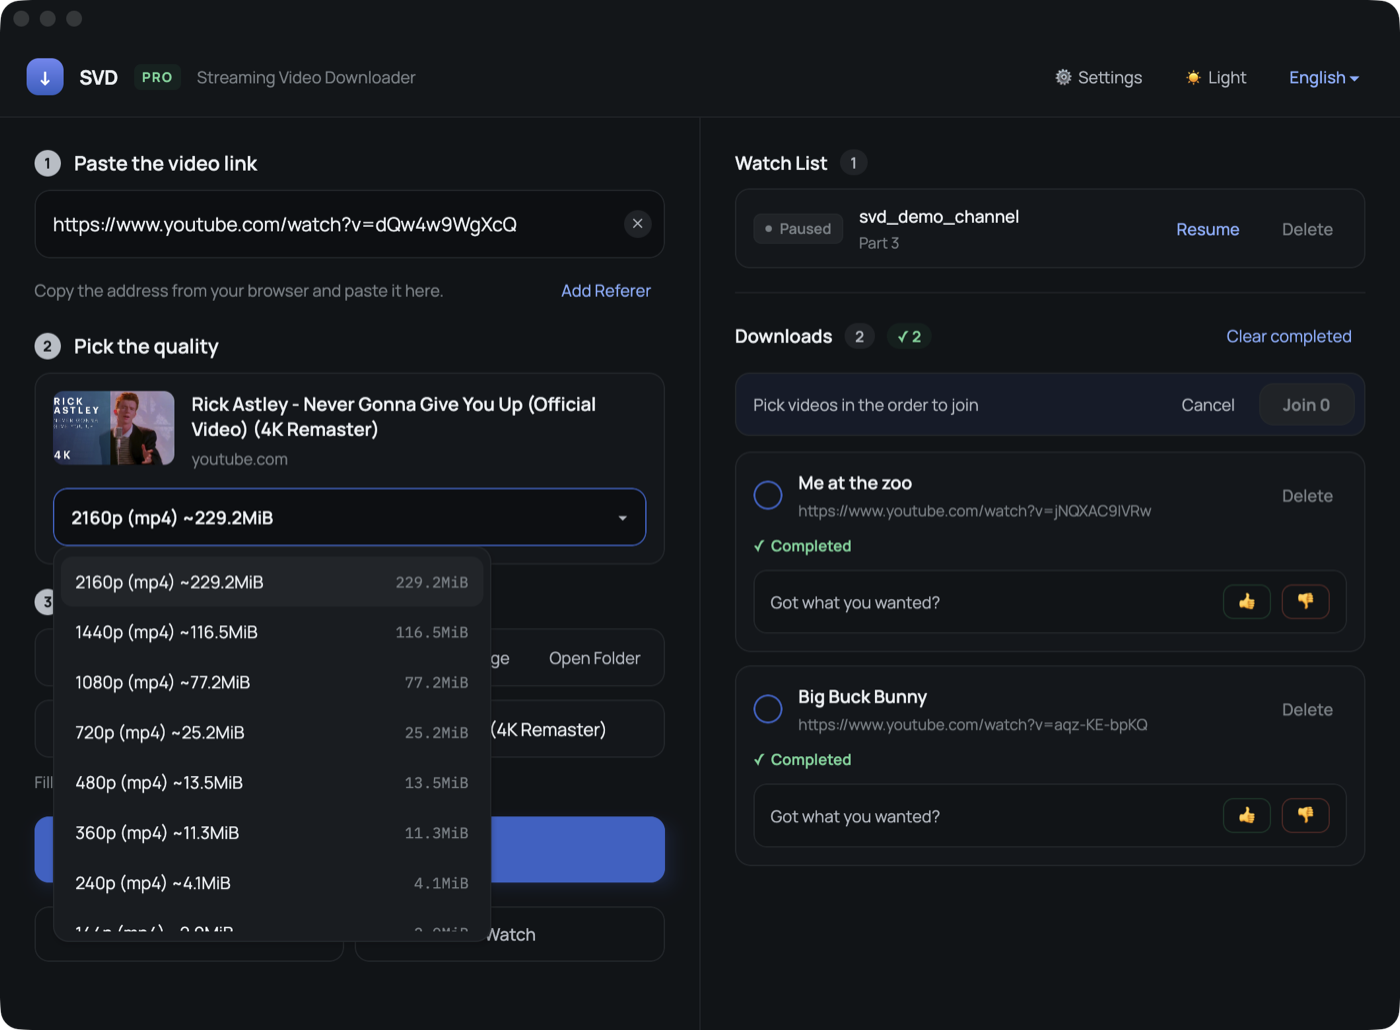Click the Big Buck Bunny YouTube URL

(973, 725)
